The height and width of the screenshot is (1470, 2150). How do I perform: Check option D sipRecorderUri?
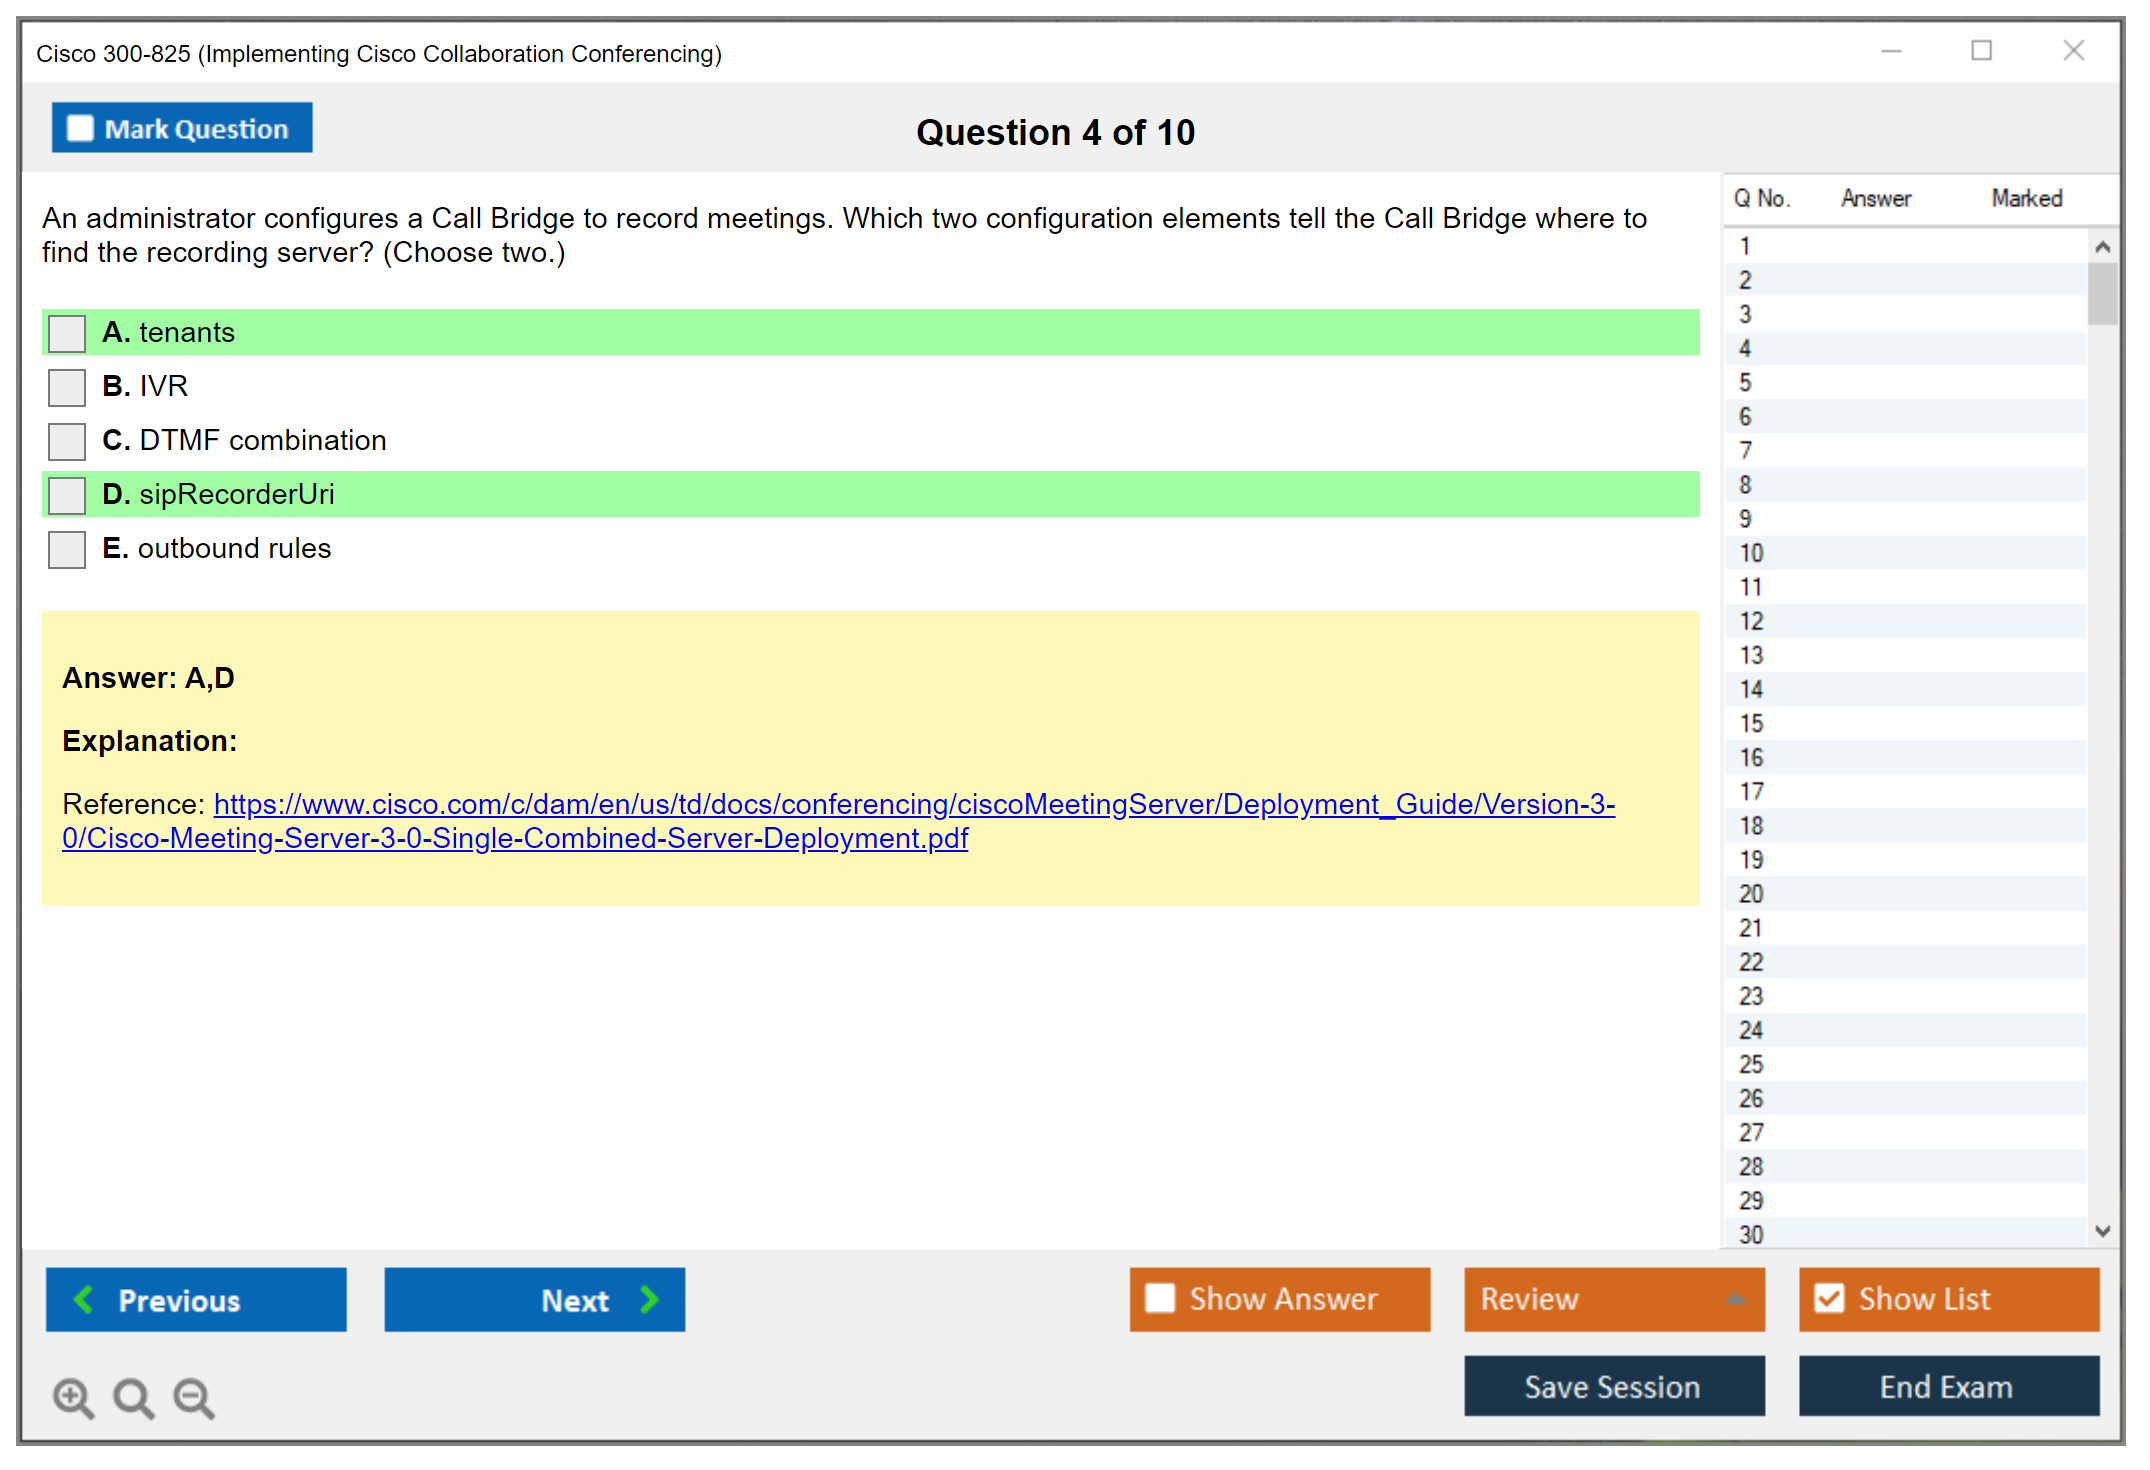[67, 495]
